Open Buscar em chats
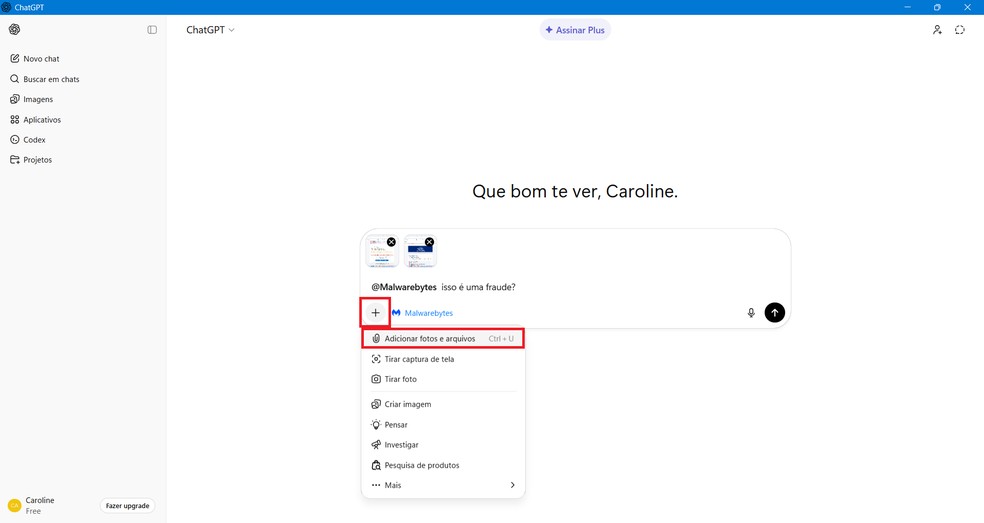 click(83, 79)
